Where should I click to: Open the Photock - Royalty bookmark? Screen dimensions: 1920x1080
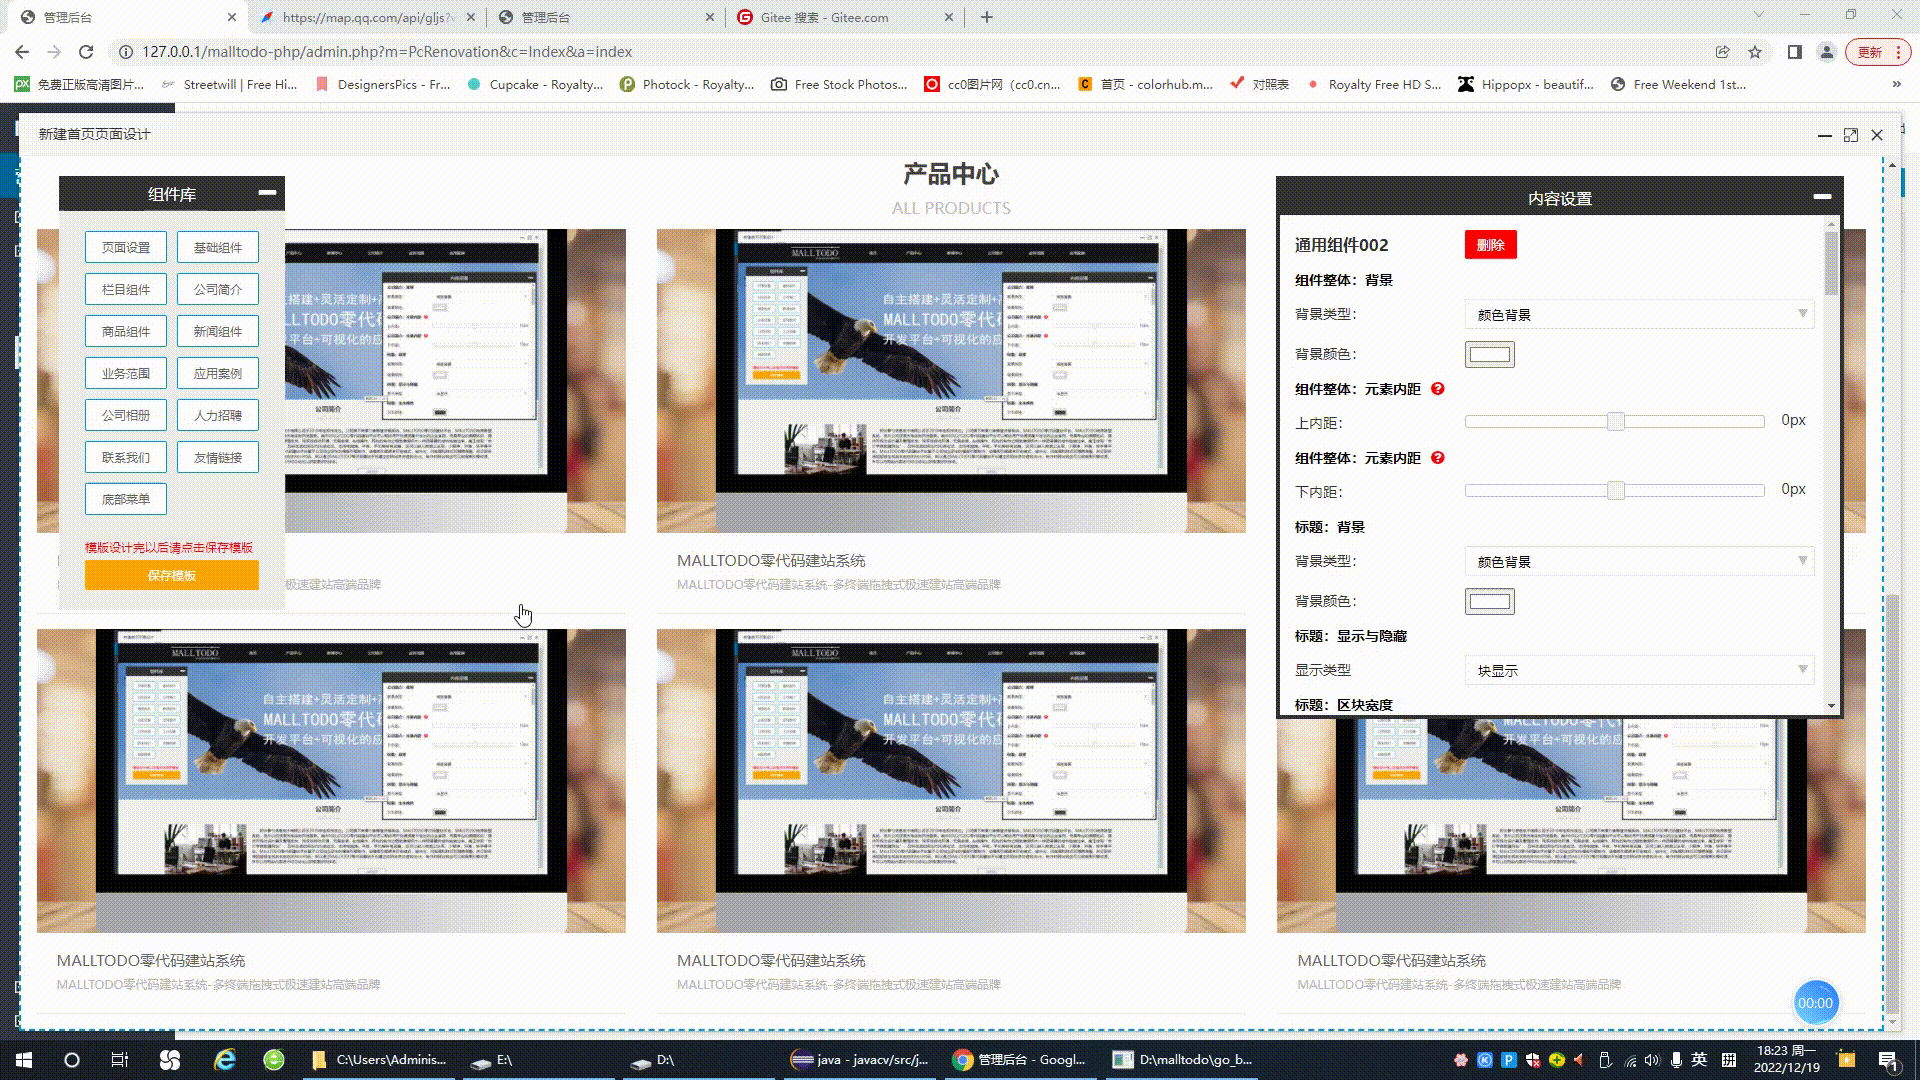(687, 85)
